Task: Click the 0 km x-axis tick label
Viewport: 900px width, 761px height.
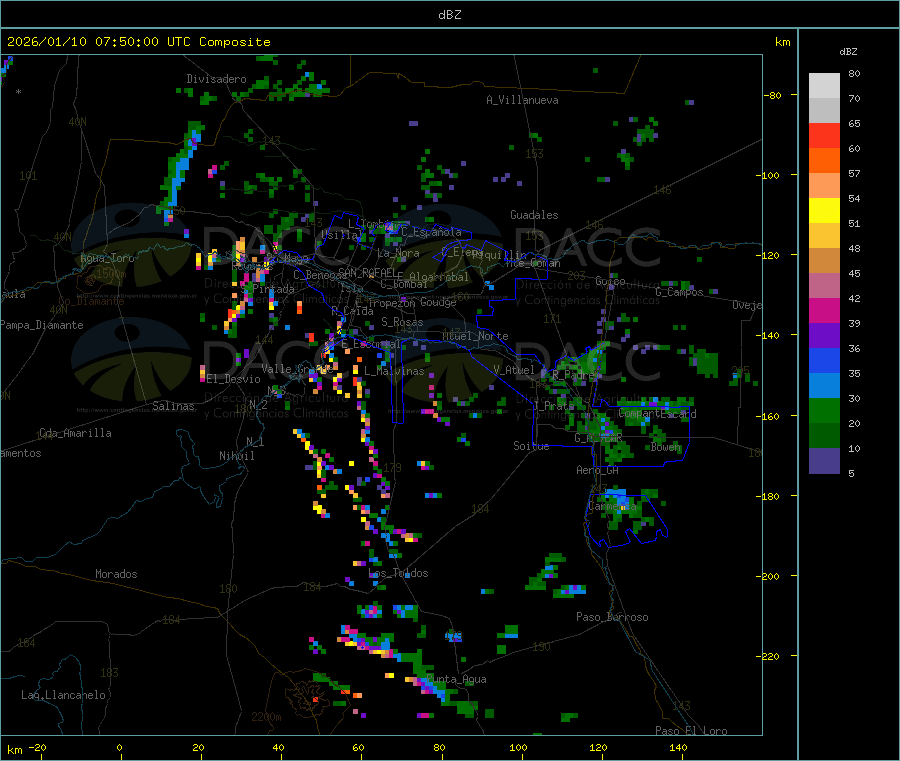Action: (x=119, y=747)
